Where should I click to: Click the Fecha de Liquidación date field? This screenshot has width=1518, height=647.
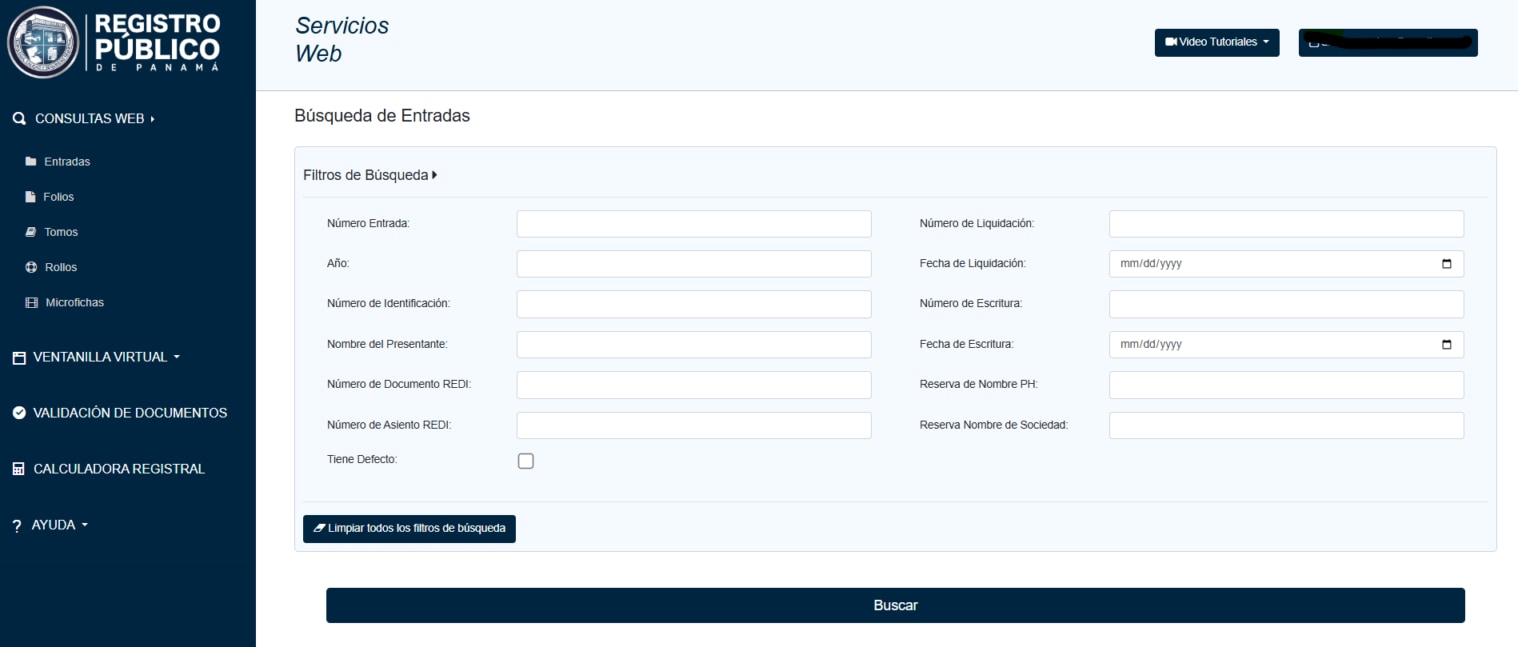pyautogui.click(x=1286, y=264)
